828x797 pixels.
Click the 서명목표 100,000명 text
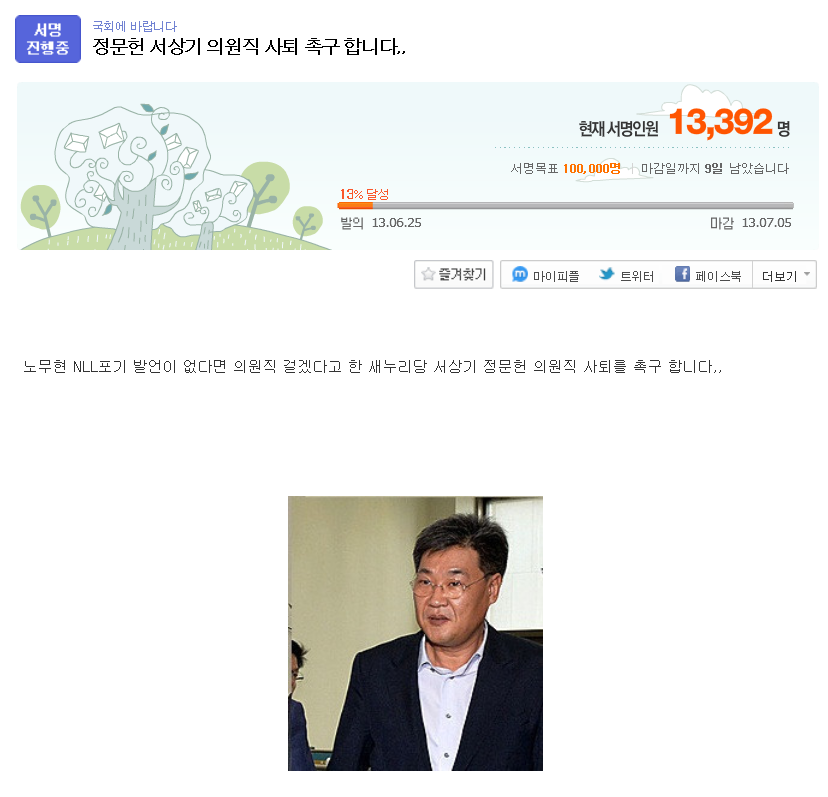click(x=565, y=168)
